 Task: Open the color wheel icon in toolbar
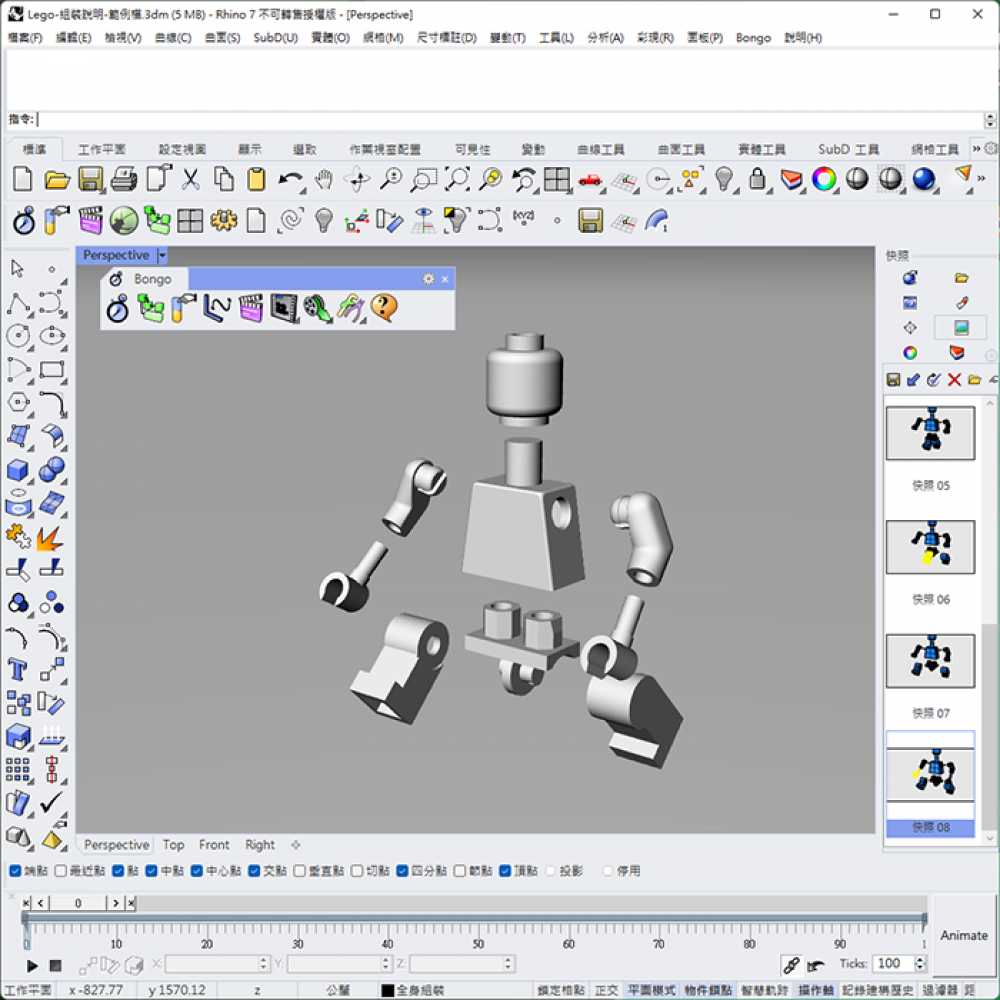(x=824, y=180)
